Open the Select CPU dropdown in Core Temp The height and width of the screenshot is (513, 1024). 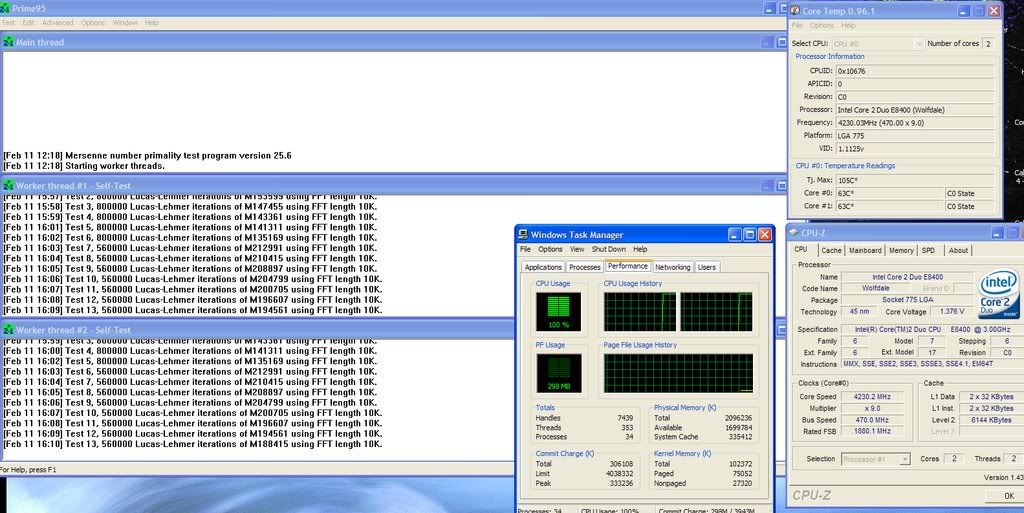878,44
